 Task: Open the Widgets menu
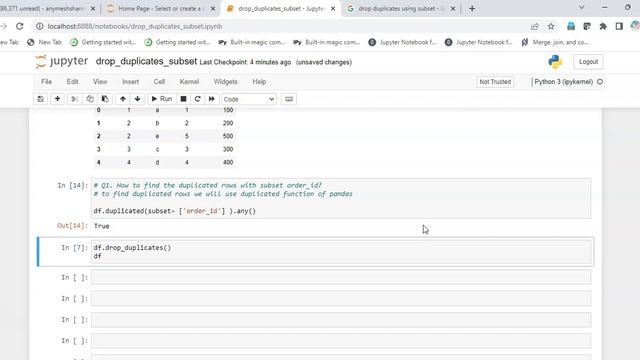[x=225, y=82]
